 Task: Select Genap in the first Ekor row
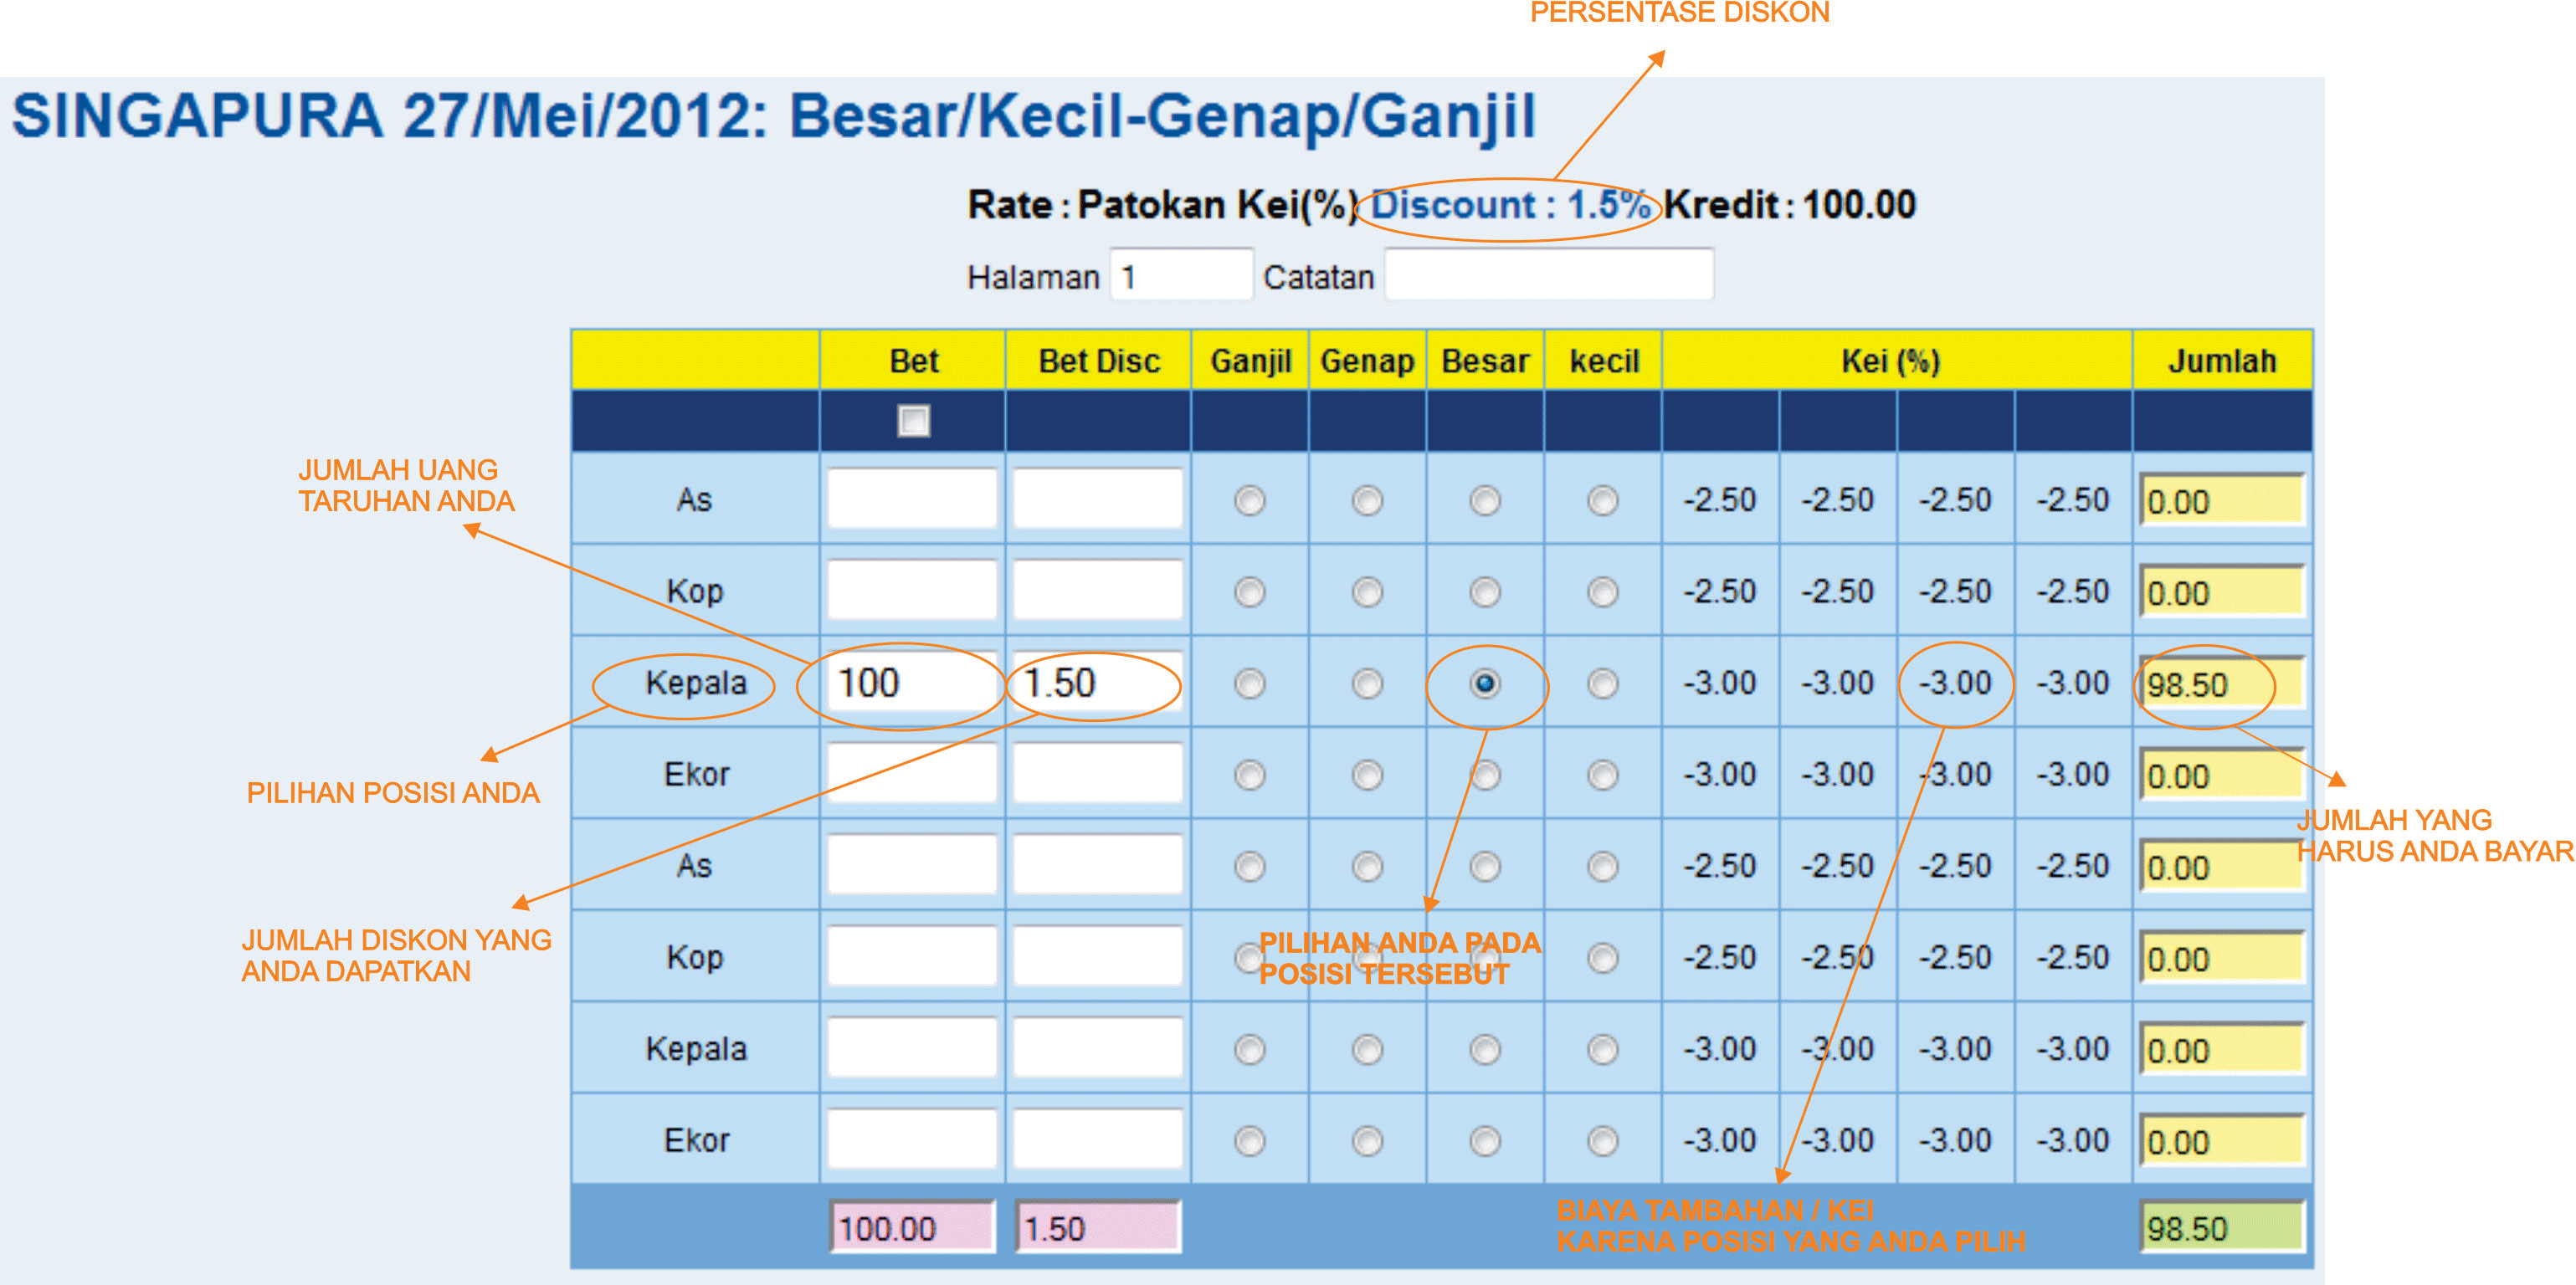coord(1367,775)
